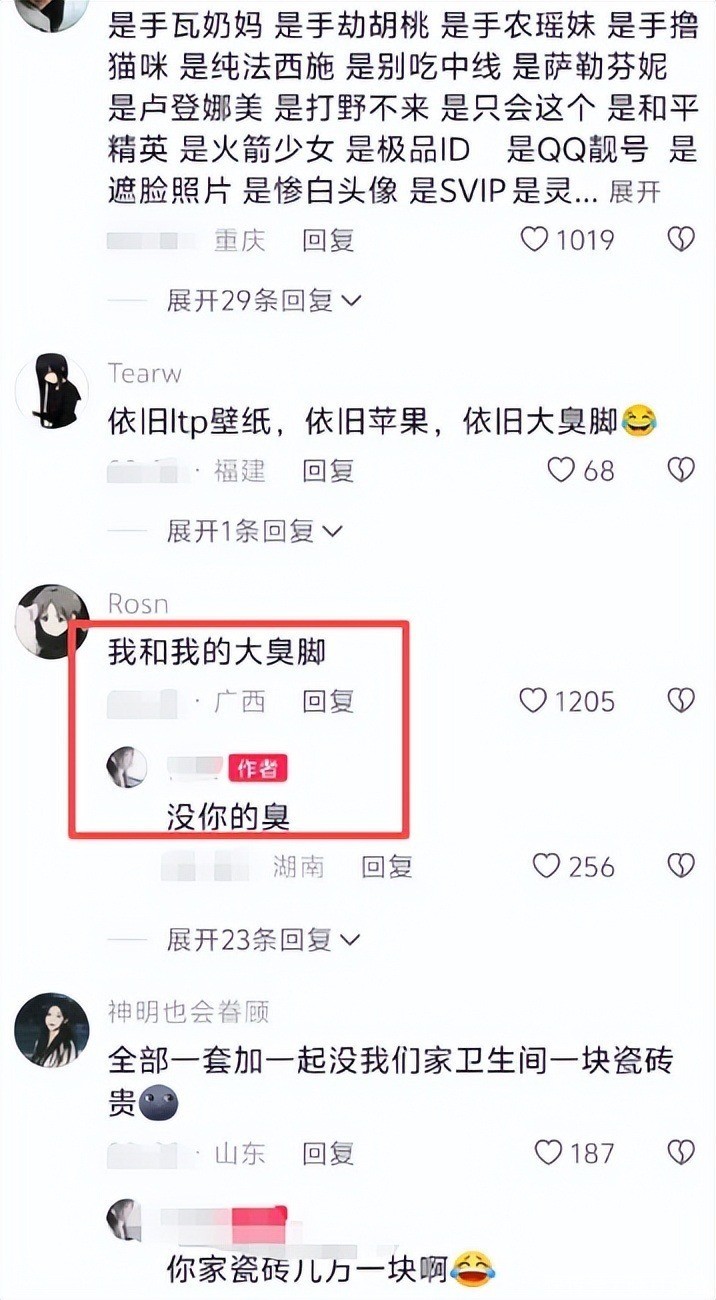Expand the 29 replies
This screenshot has width=716, height=1300.
pyautogui.click(x=264, y=301)
